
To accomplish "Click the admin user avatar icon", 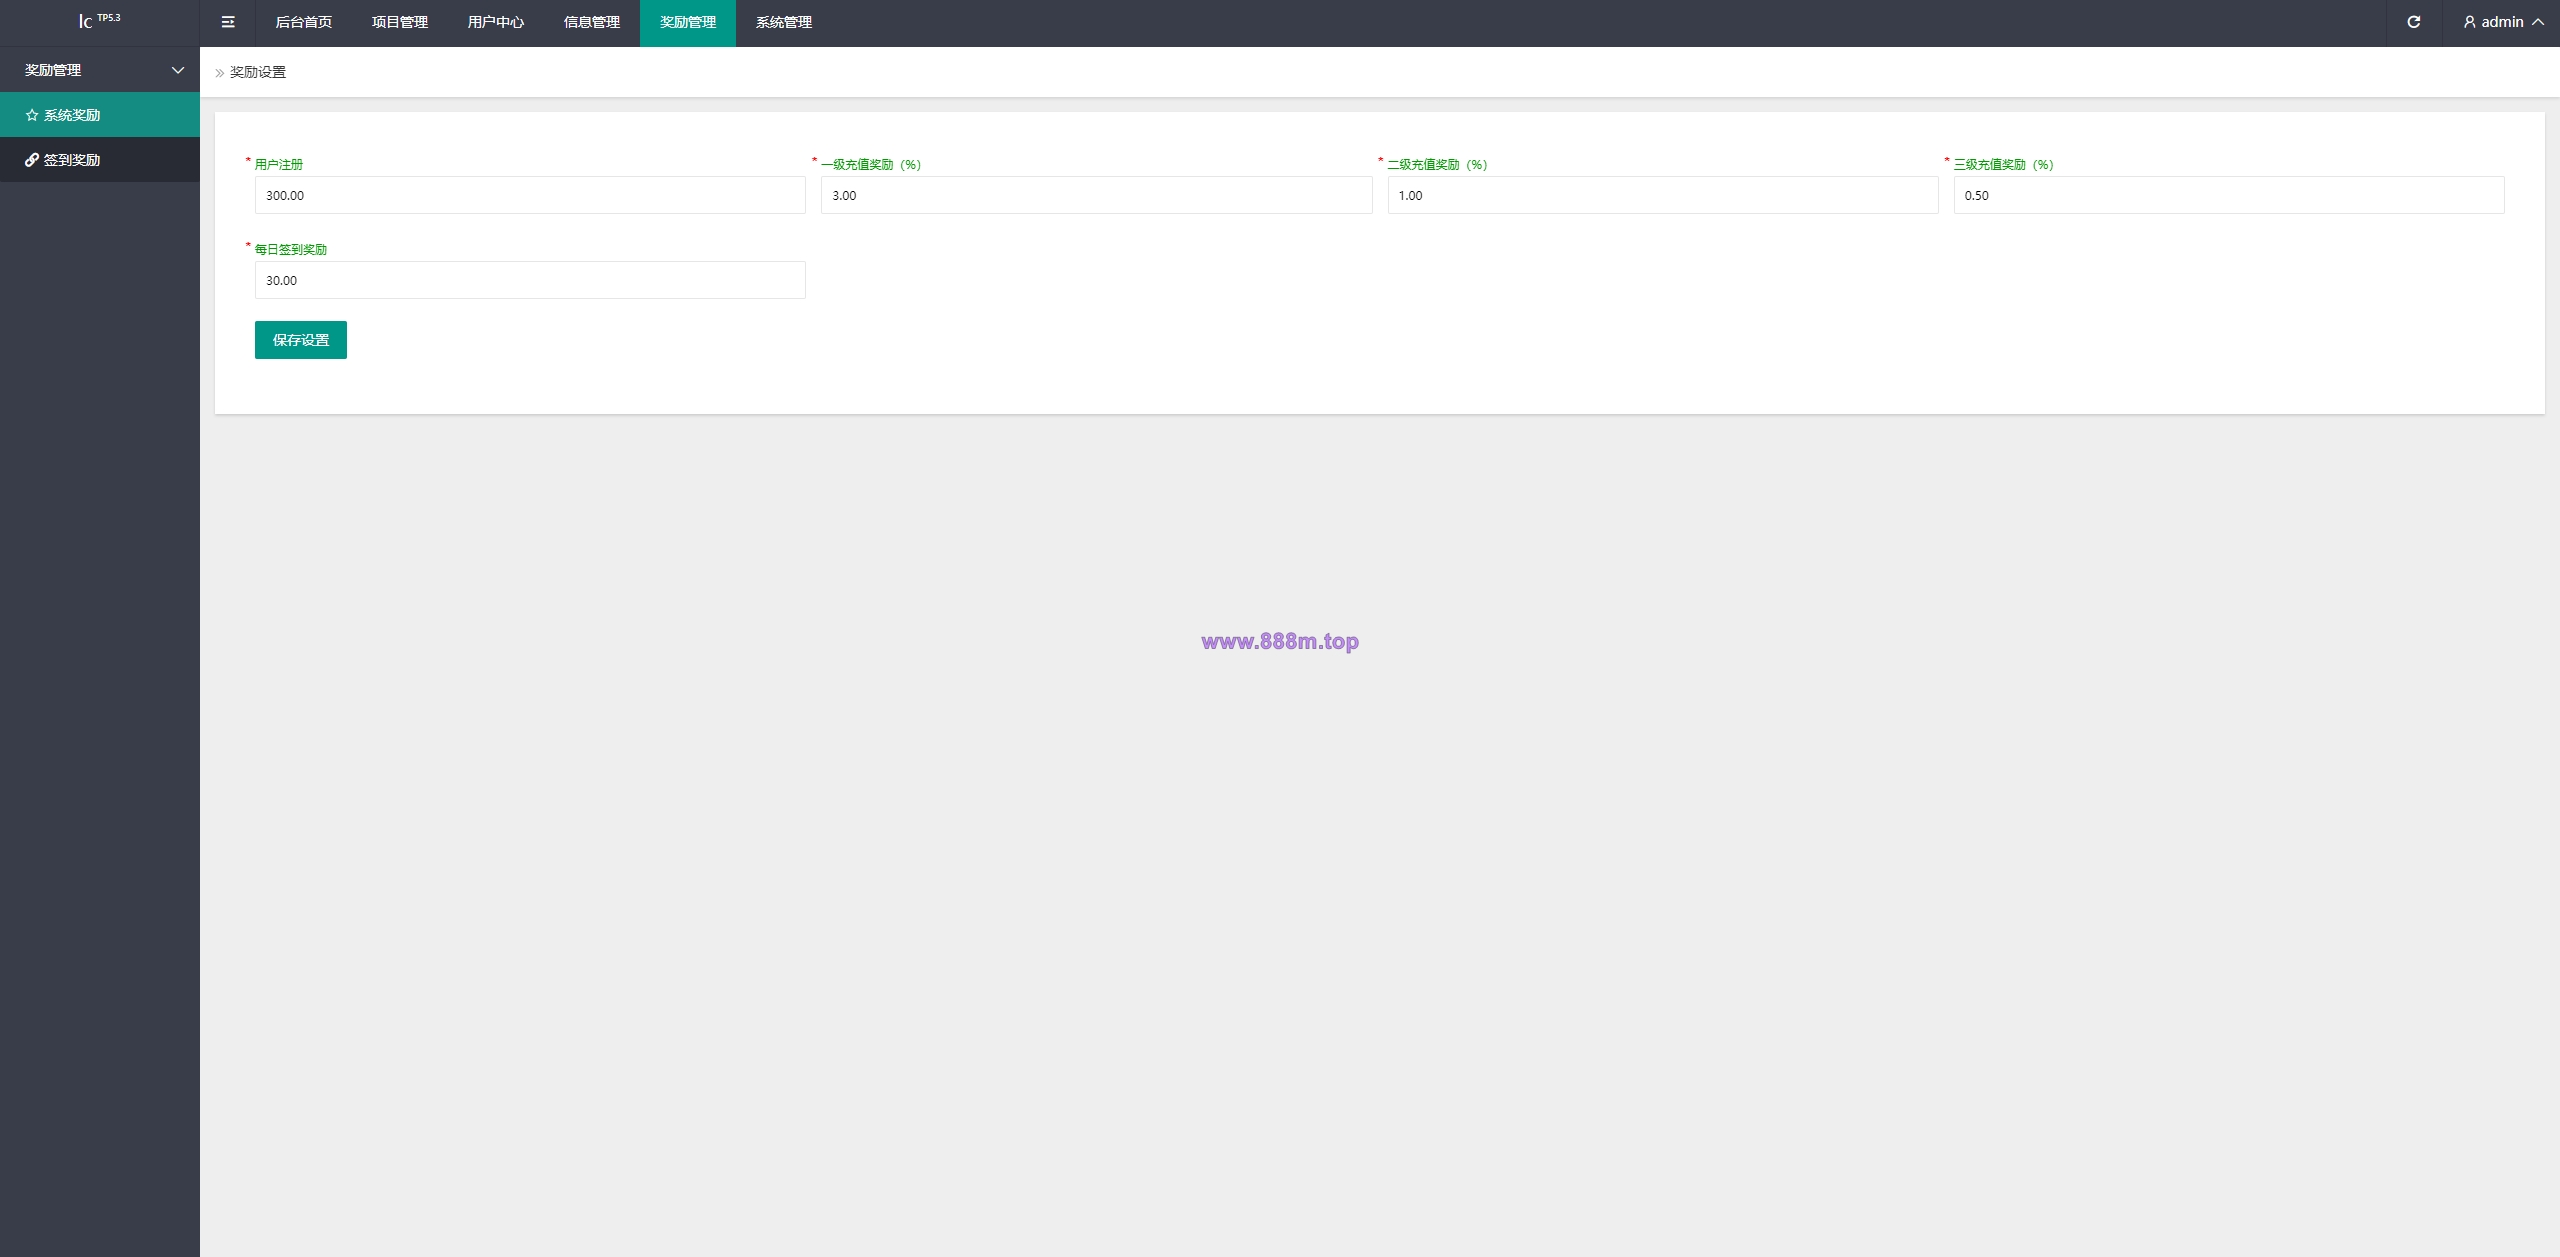I will click(x=2469, y=22).
